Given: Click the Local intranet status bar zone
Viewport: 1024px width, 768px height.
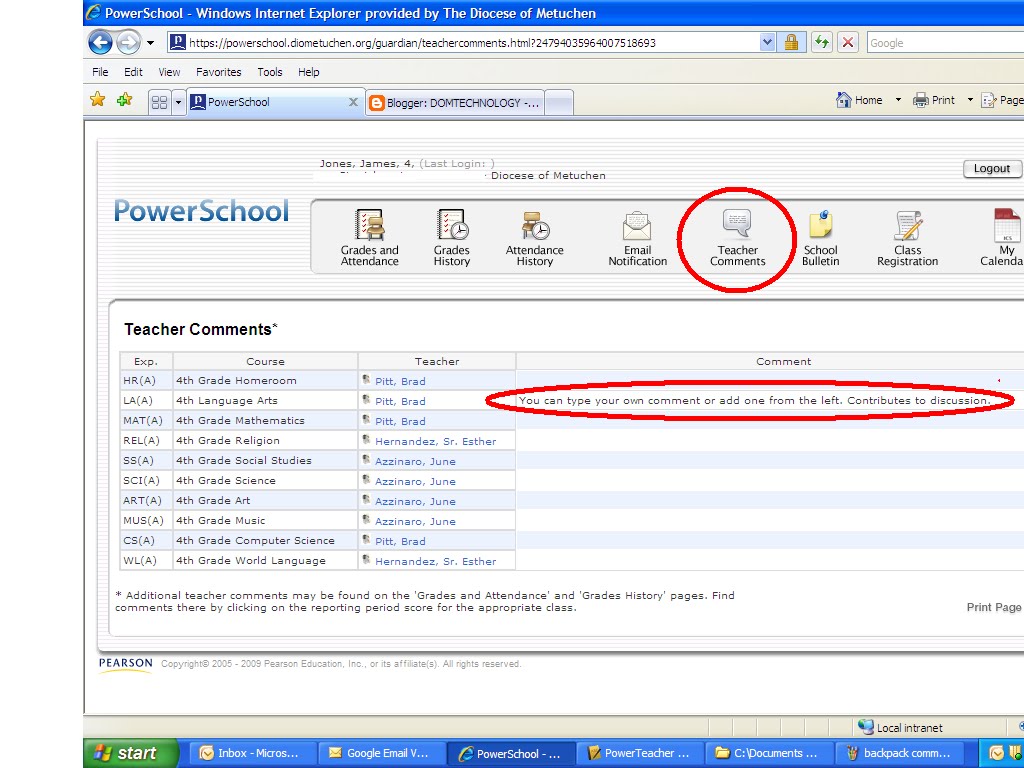Looking at the screenshot, I should (x=901, y=728).
